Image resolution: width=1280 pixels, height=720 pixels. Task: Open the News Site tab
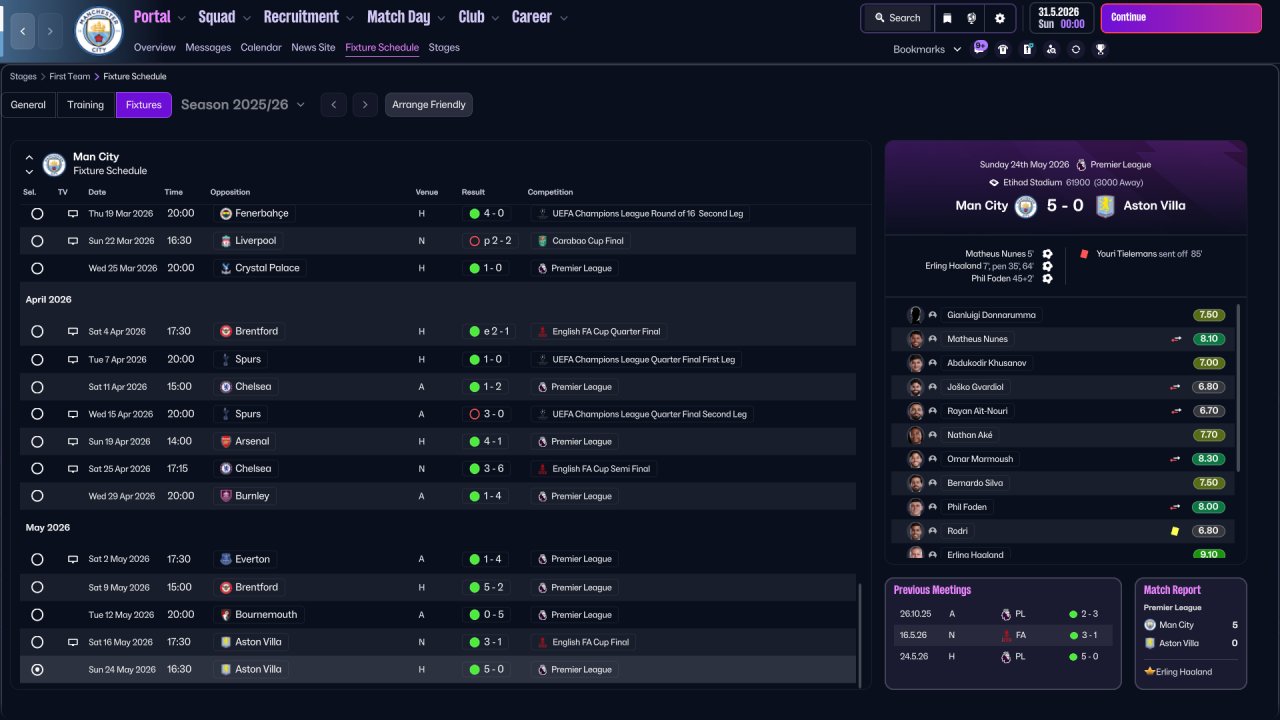(x=313, y=47)
